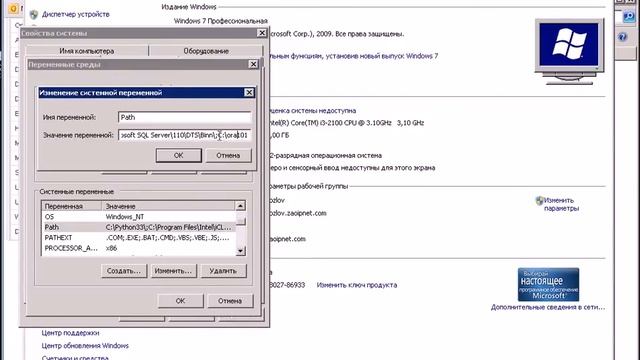
Task: Close the environment variables dialog
Action: [253, 64]
